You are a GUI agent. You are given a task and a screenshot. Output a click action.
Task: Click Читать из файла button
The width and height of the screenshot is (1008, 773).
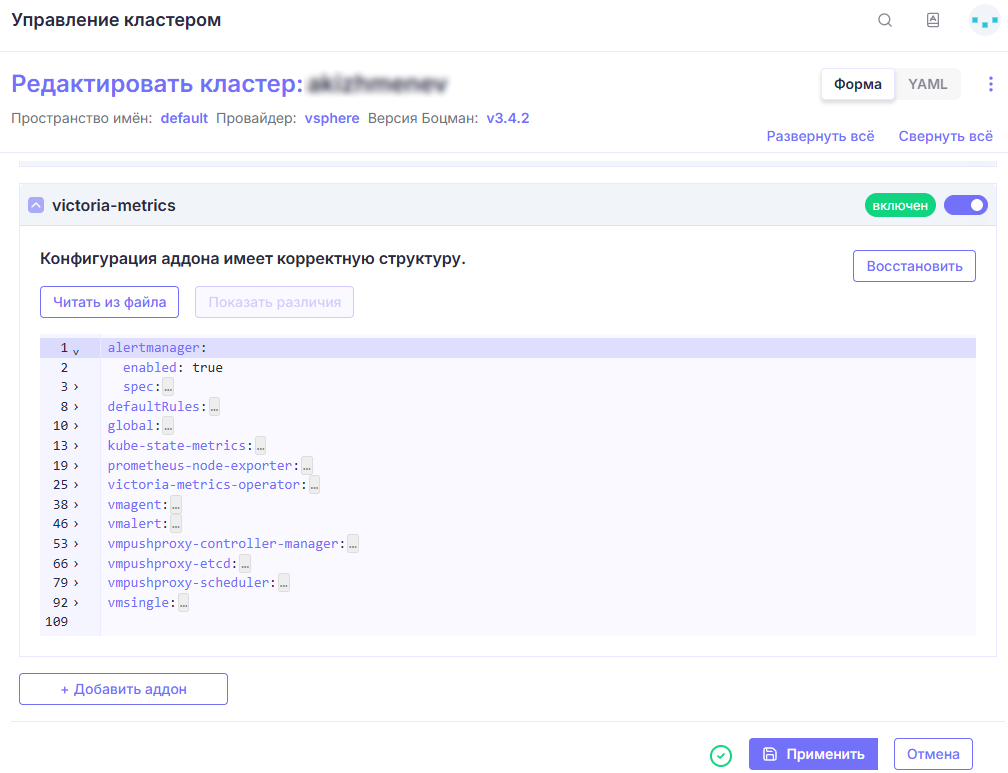[x=109, y=302]
